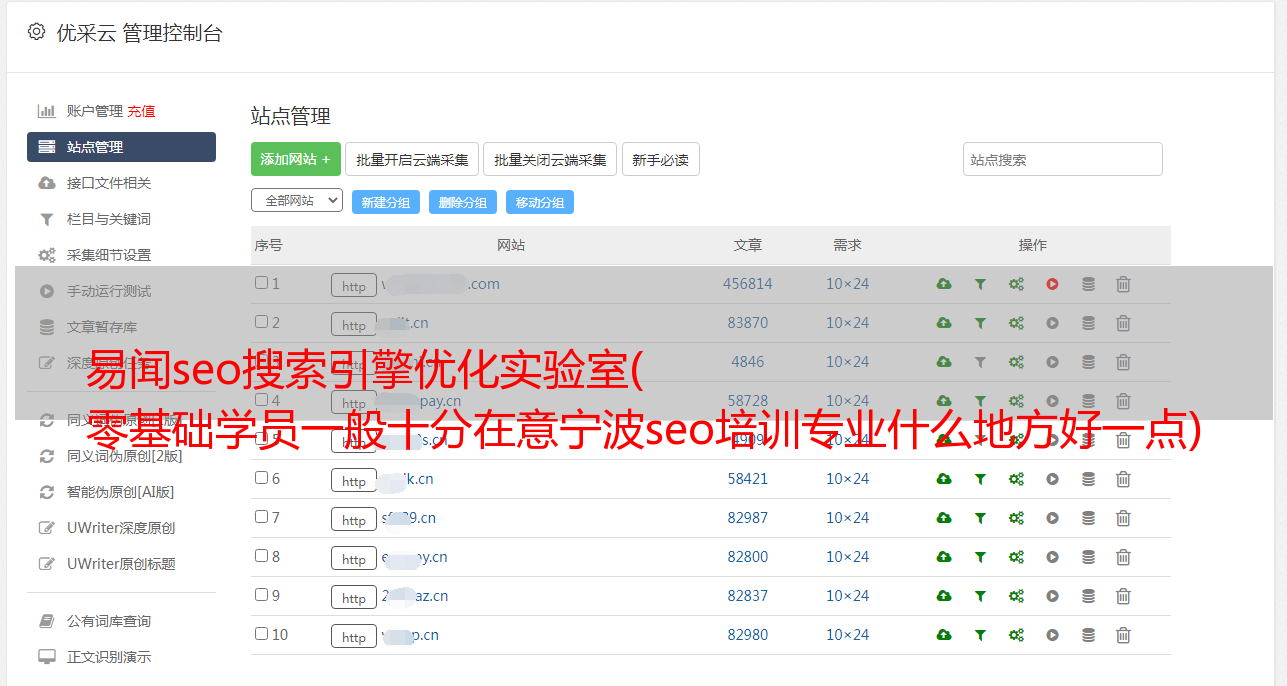
Task: Click the 站点搜索 search field
Action: [x=1062, y=160]
